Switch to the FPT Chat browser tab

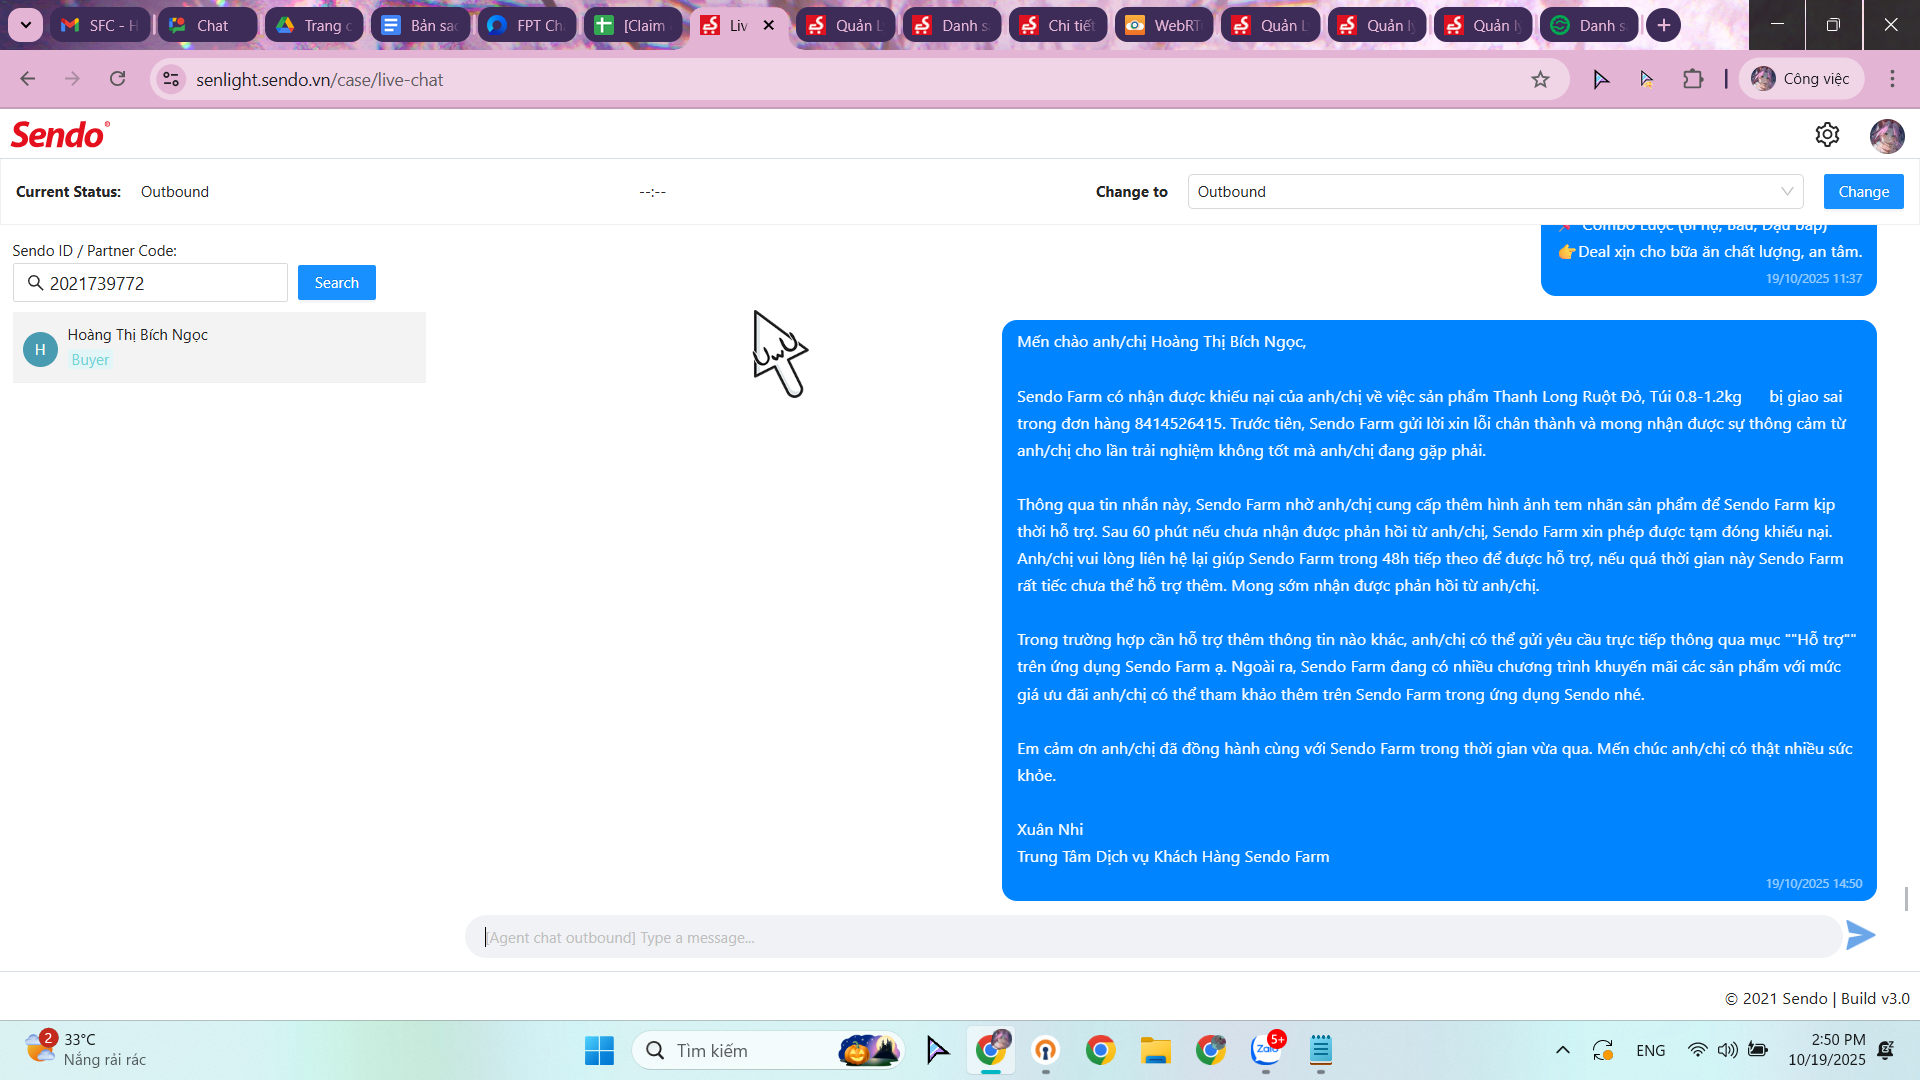coord(527,25)
